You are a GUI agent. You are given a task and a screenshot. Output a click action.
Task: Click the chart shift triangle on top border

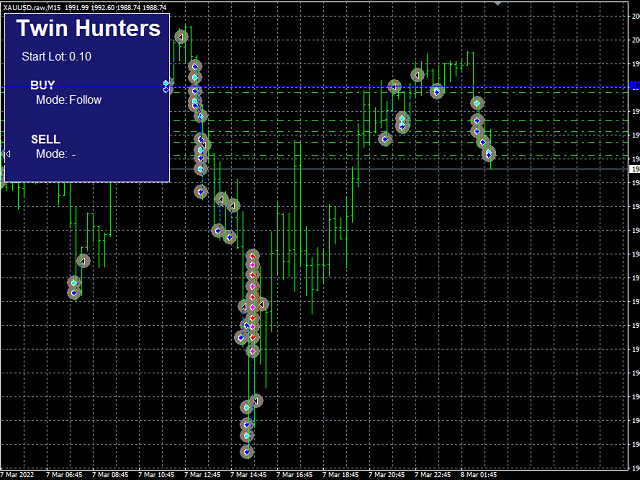click(498, 3)
